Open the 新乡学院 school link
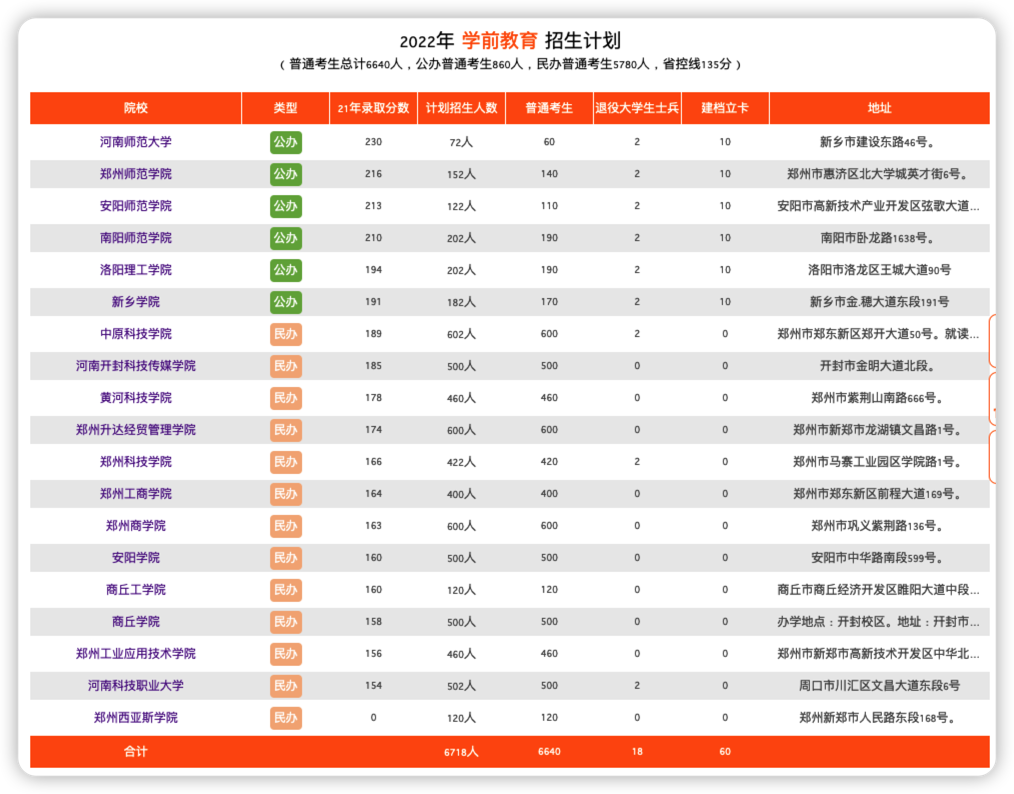The height and width of the screenshot is (794, 1014). coord(135,302)
